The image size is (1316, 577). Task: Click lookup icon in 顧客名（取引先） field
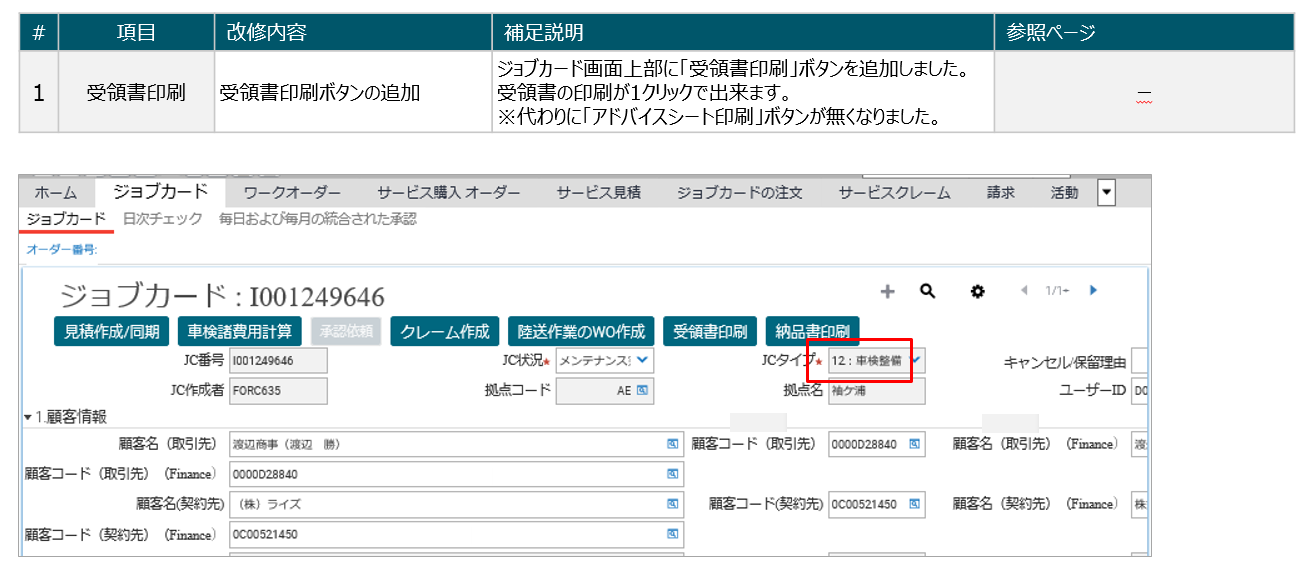(673, 444)
